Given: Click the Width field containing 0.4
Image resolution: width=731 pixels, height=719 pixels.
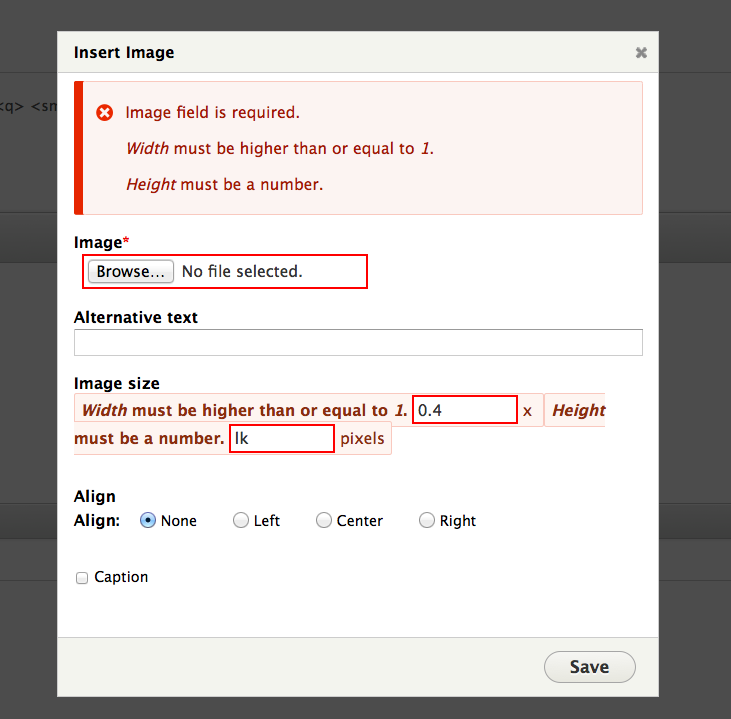Looking at the screenshot, I should point(465,410).
